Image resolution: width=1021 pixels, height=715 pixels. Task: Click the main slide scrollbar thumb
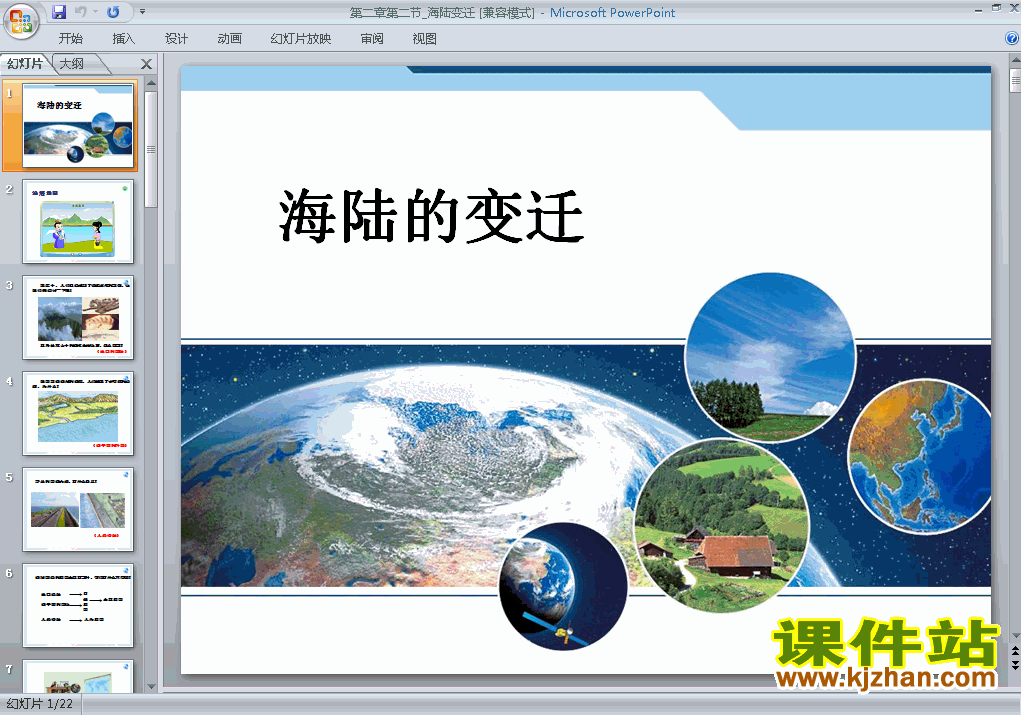(x=1015, y=81)
